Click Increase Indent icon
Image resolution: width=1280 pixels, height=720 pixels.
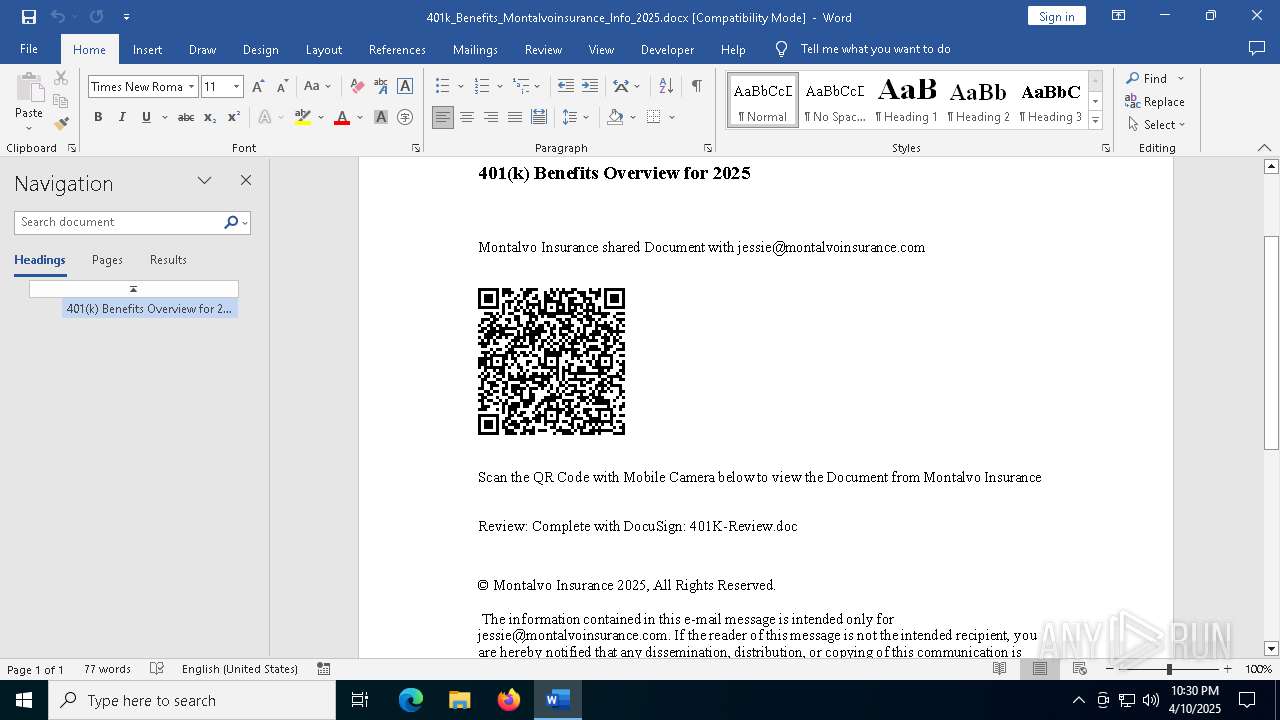click(590, 87)
